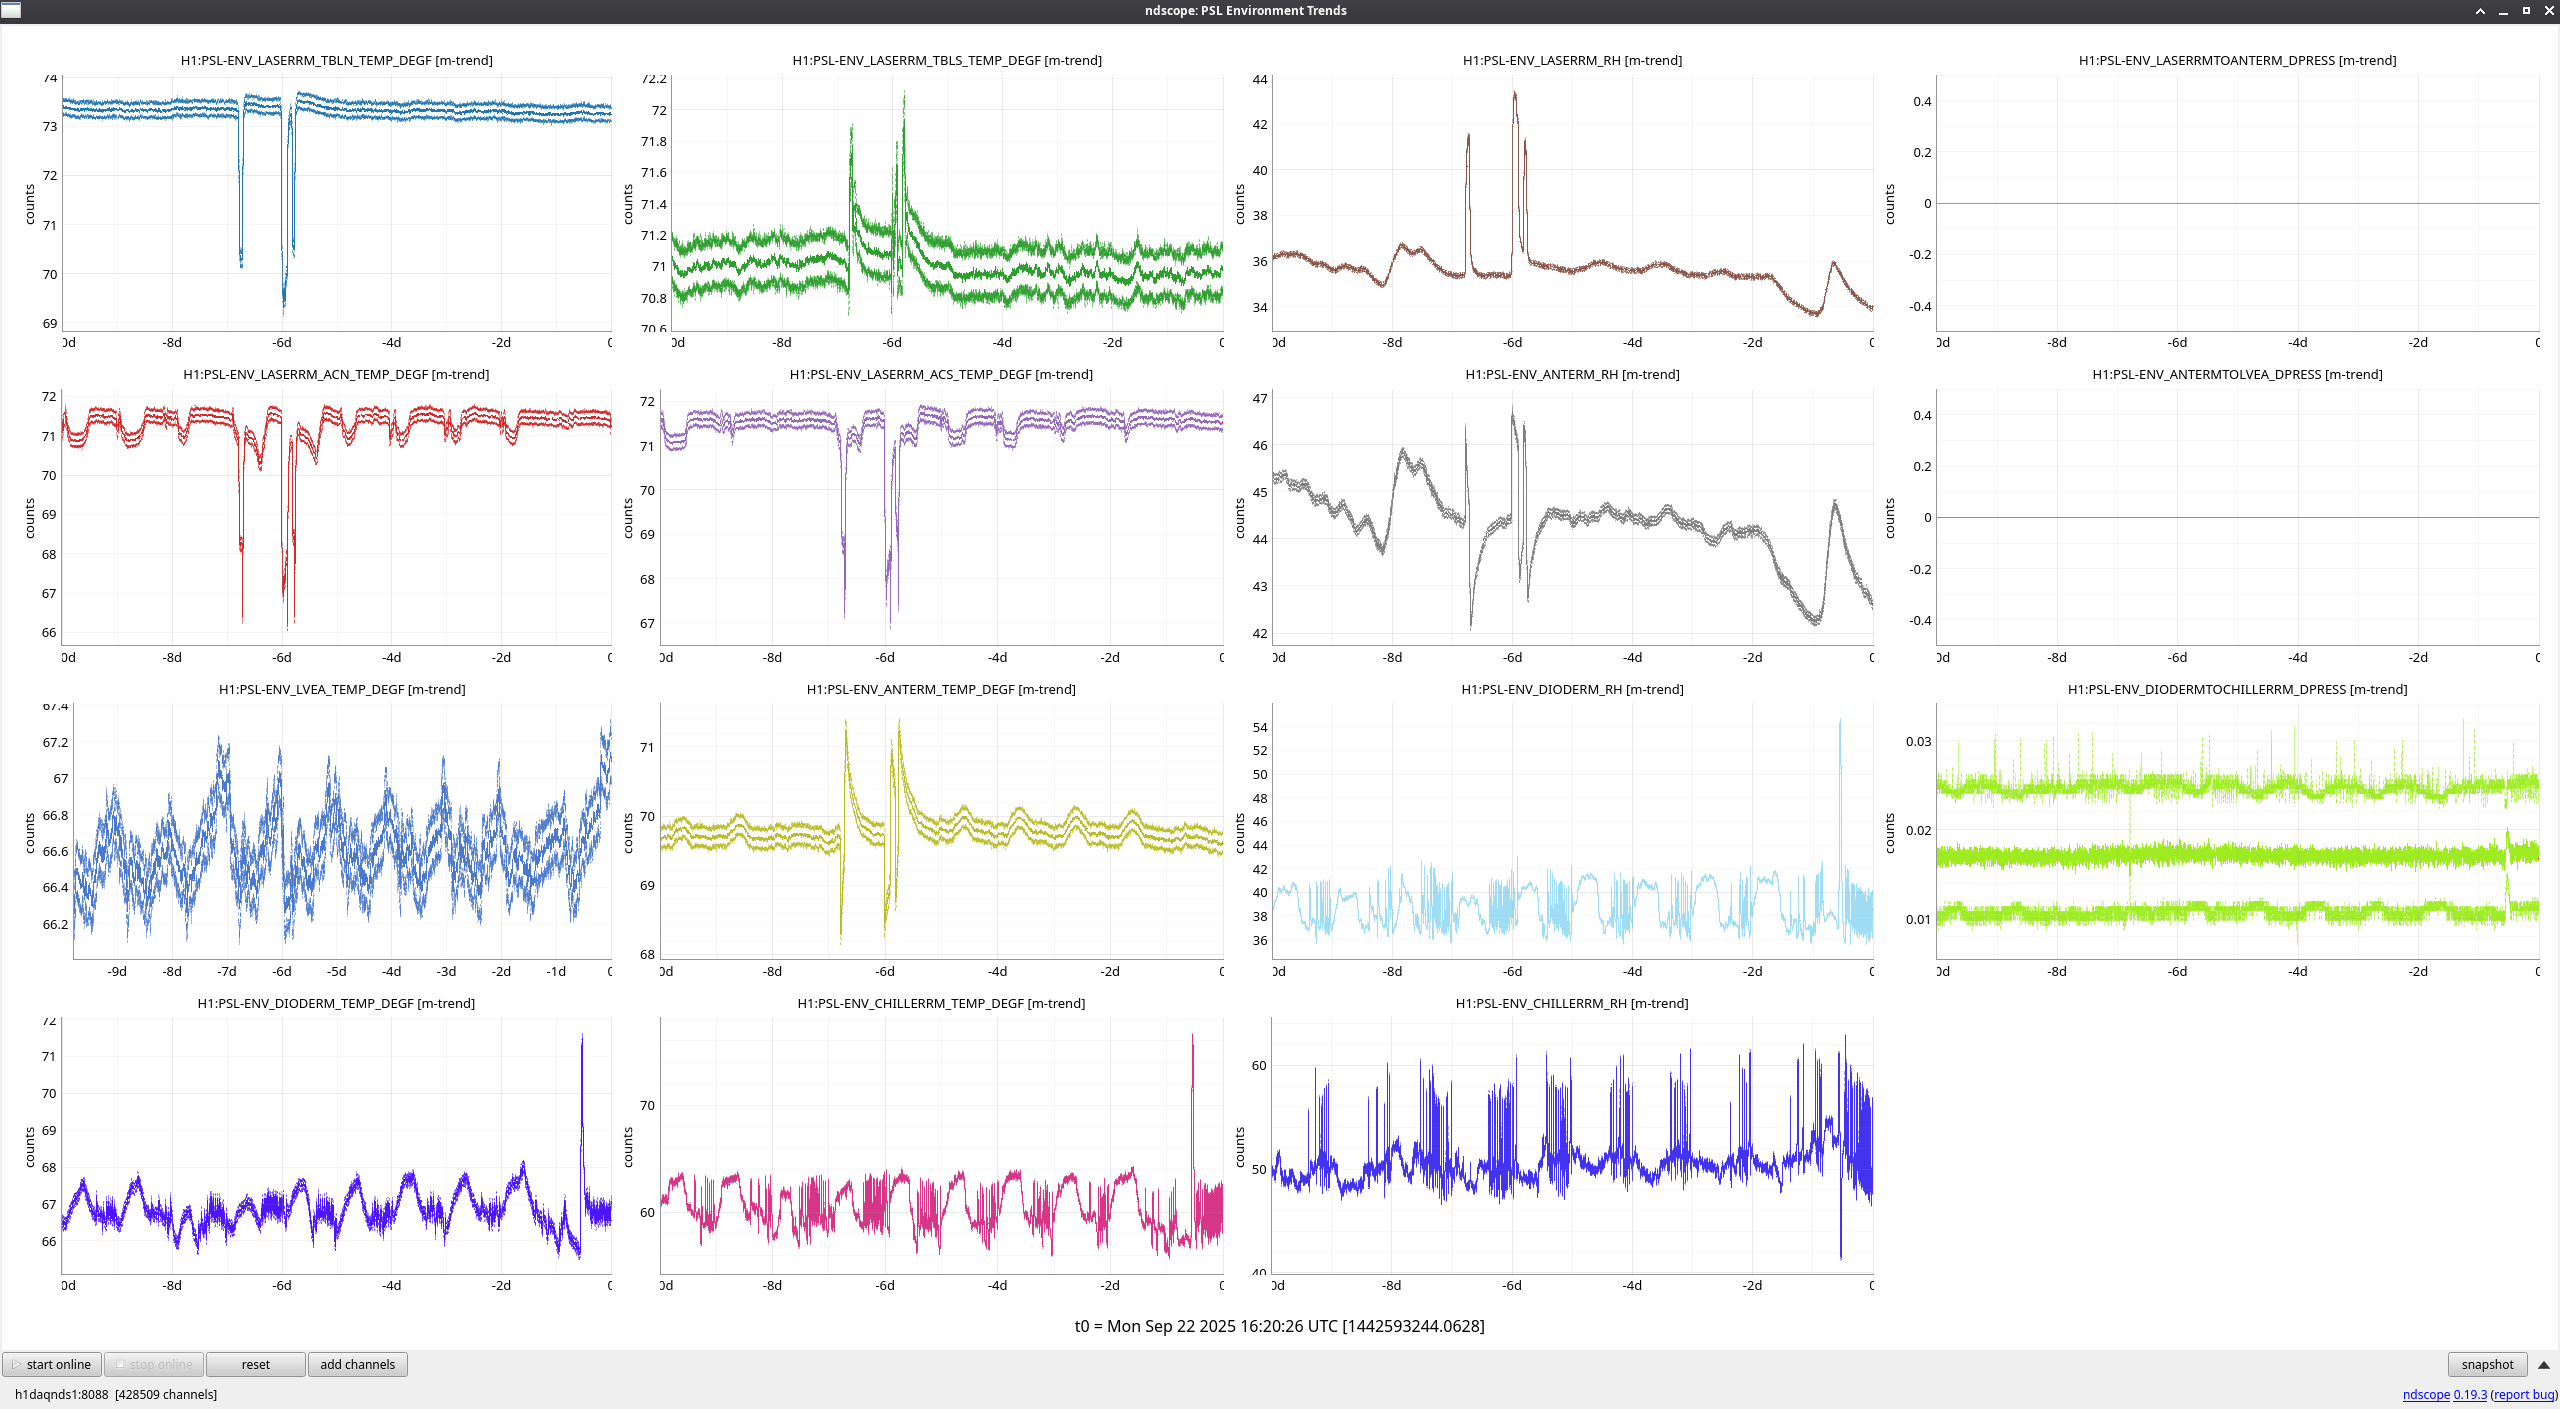Open the report bug link
Screen dimensions: 2560x1409
tap(2523, 1394)
